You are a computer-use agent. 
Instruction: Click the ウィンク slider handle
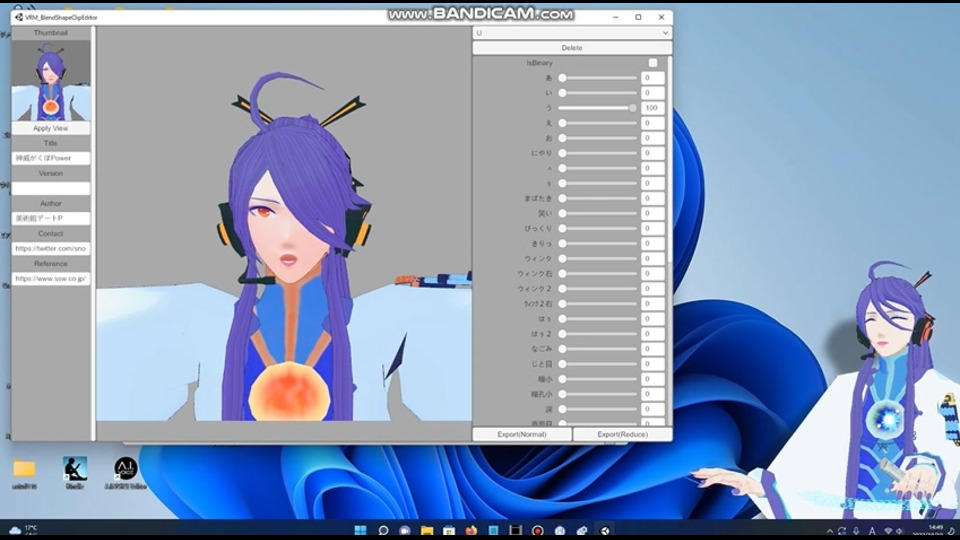pyautogui.click(x=562, y=258)
